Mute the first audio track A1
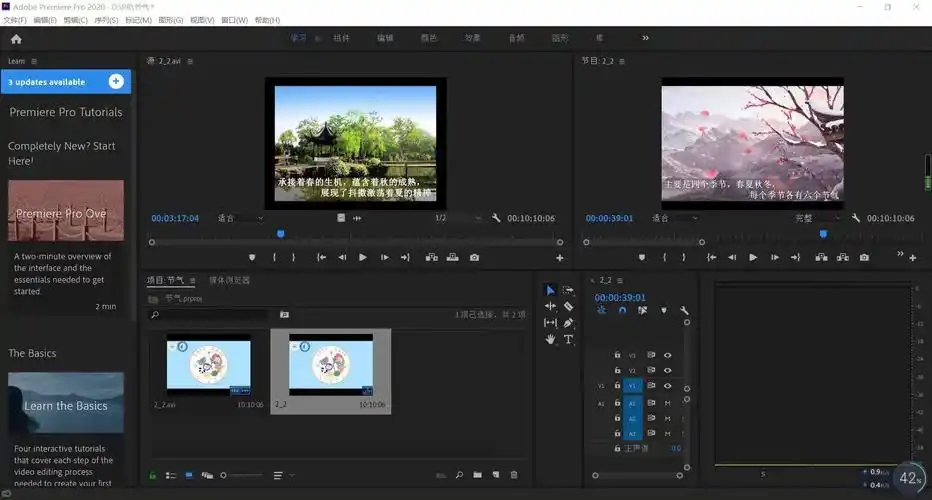 667,403
